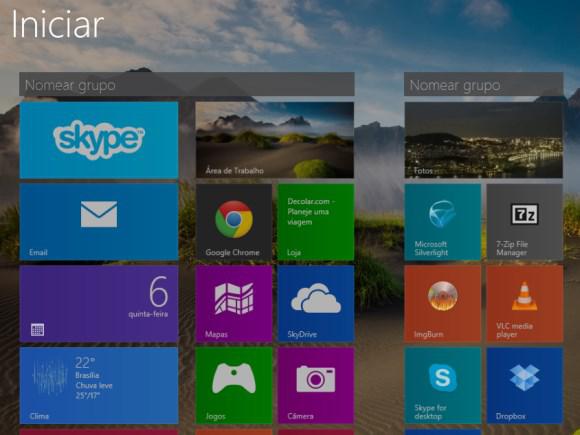Open the Dropbox tile
This screenshot has width=580, height=435.
[525, 385]
